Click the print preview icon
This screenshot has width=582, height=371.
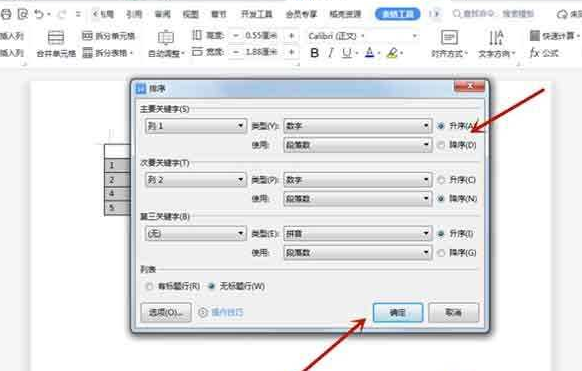[x=23, y=14]
